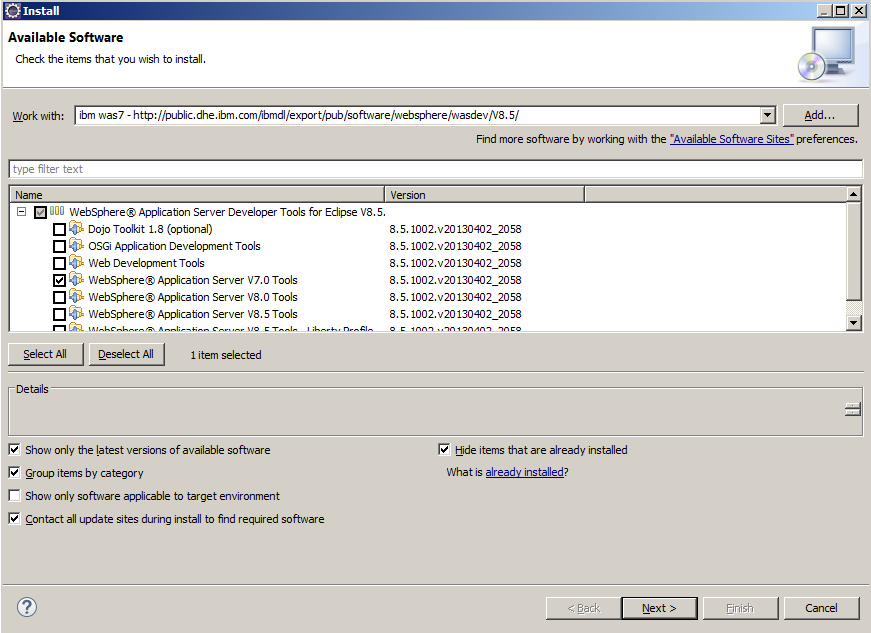Select WebSphere Application Server Developer Tools category text
871x633 pixels.
pos(227,212)
